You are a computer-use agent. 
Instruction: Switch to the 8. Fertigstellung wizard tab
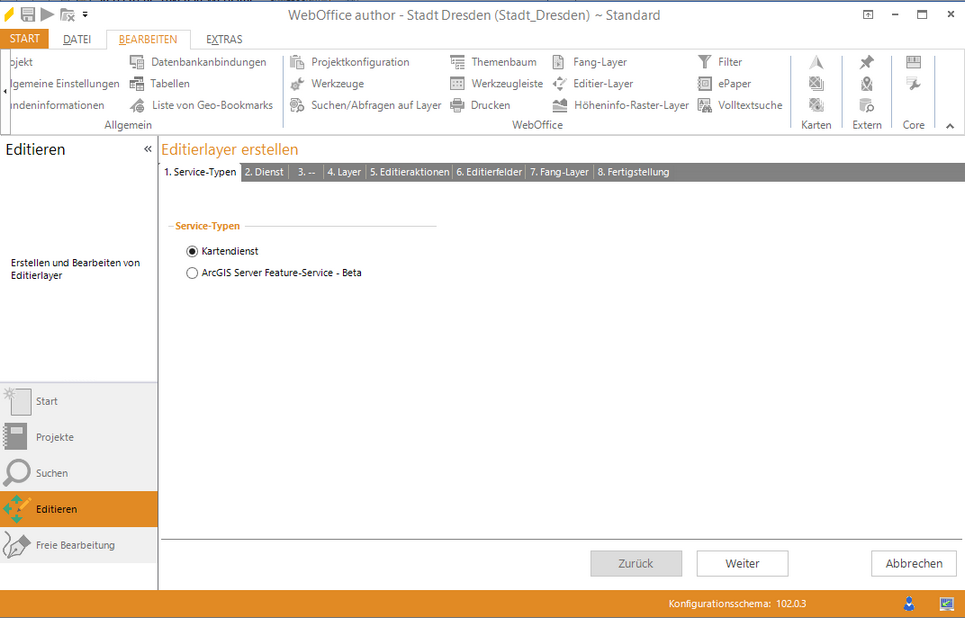click(633, 172)
